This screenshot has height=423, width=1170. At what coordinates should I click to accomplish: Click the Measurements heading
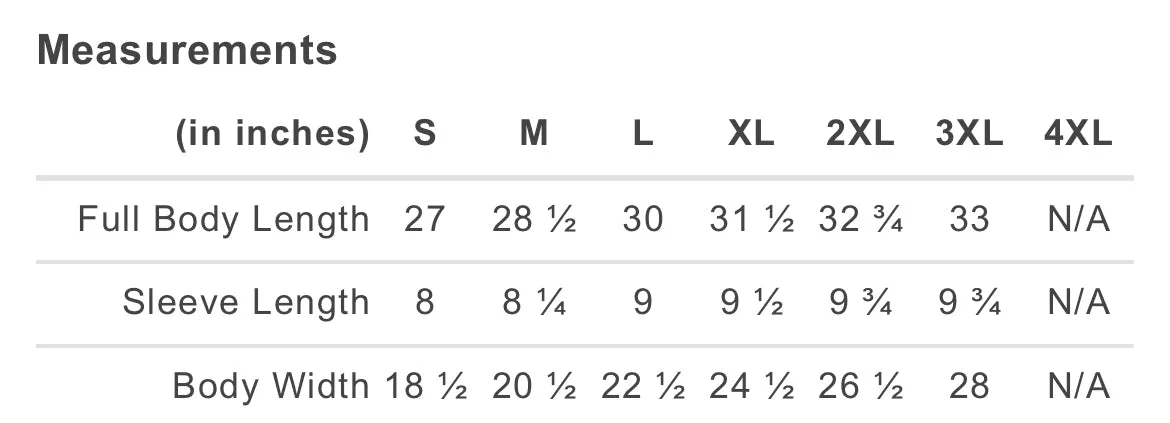pos(187,51)
